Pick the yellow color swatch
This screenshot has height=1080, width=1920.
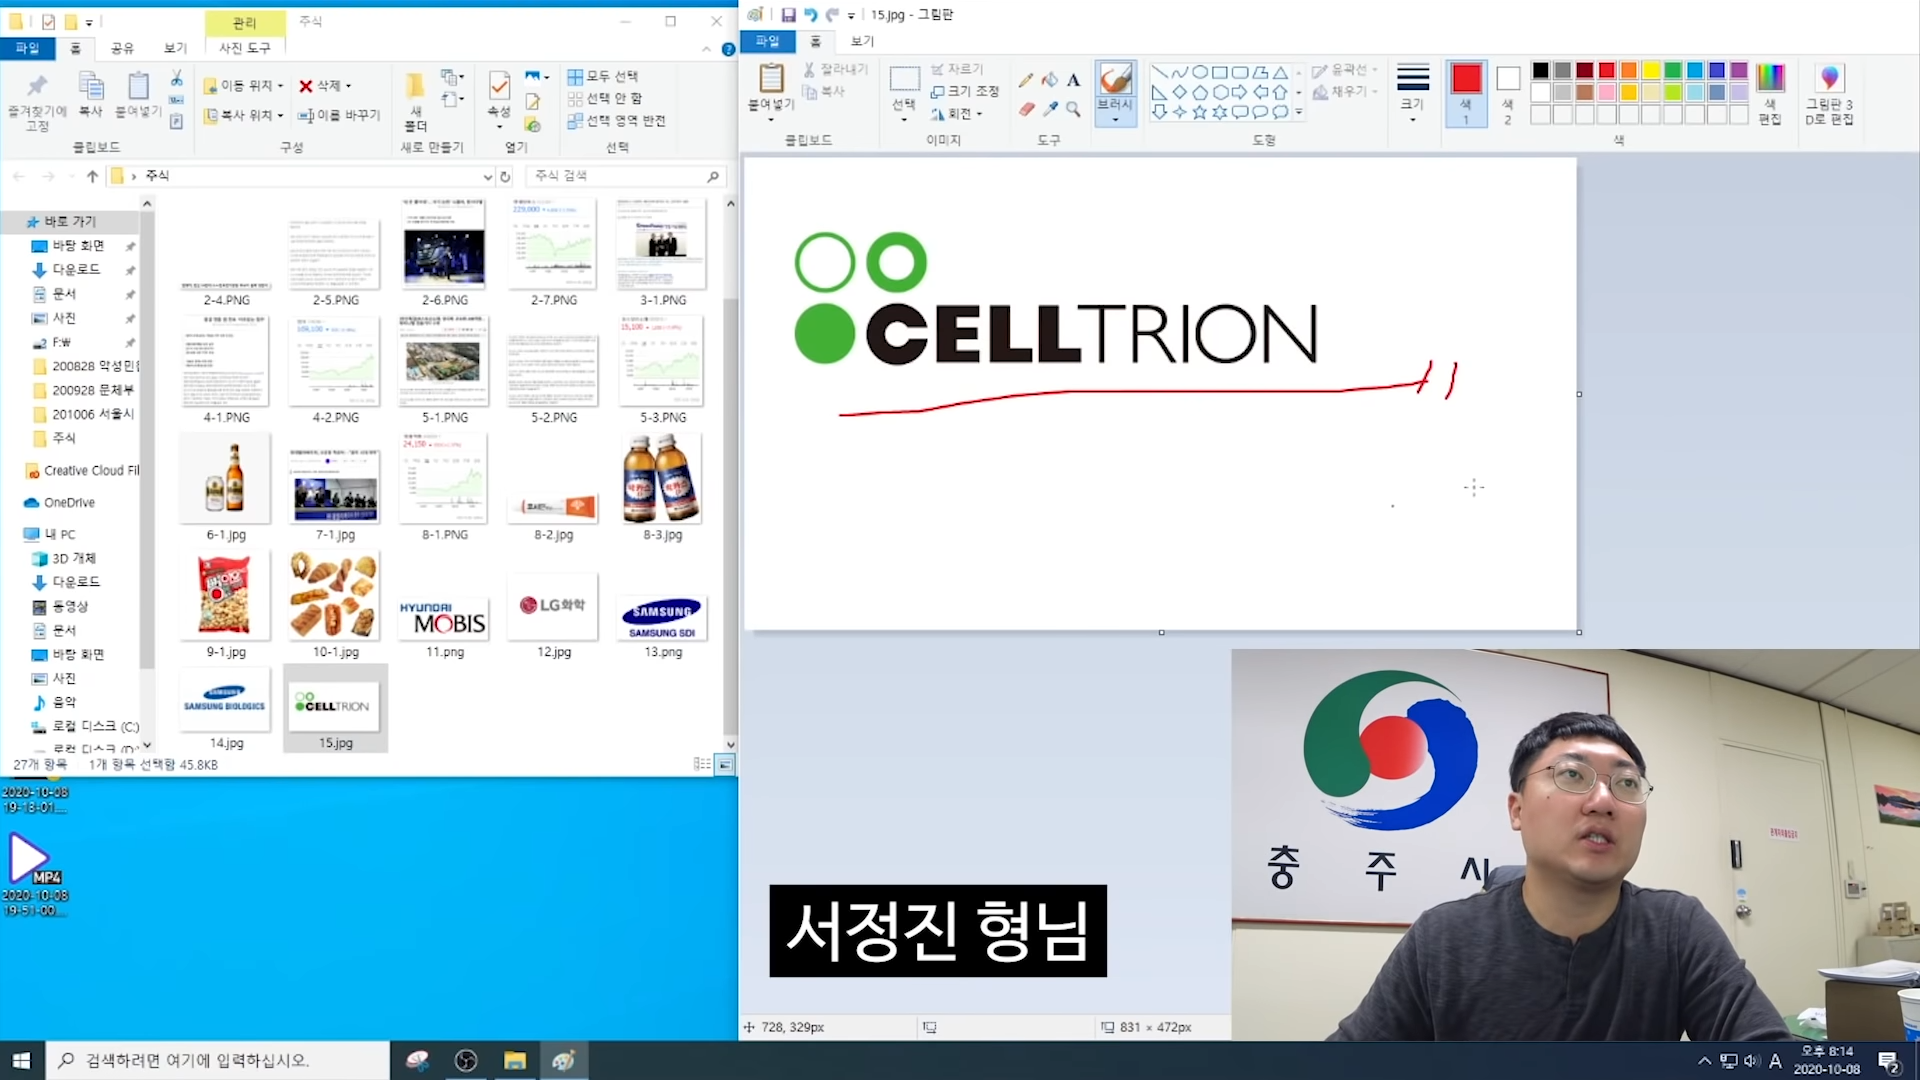pyautogui.click(x=1651, y=70)
